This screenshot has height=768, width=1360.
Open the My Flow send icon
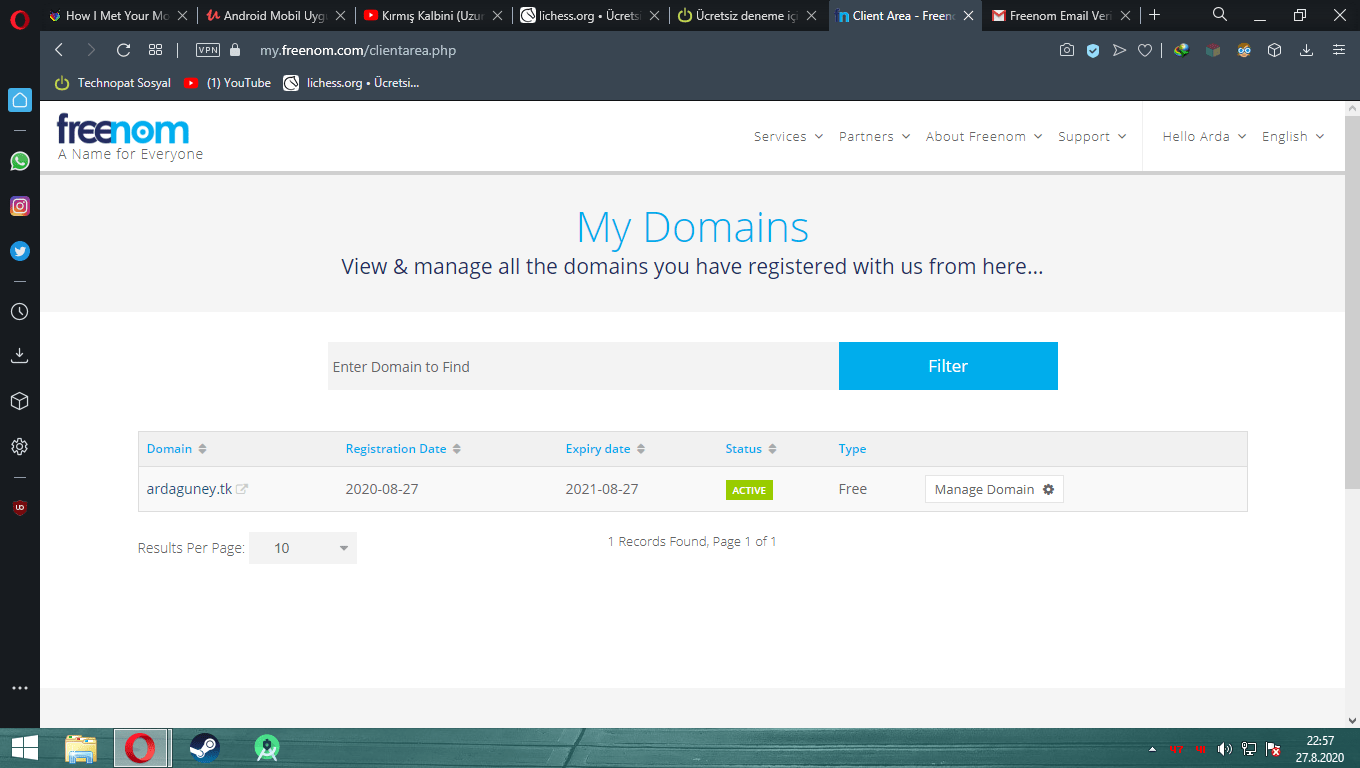click(1119, 50)
